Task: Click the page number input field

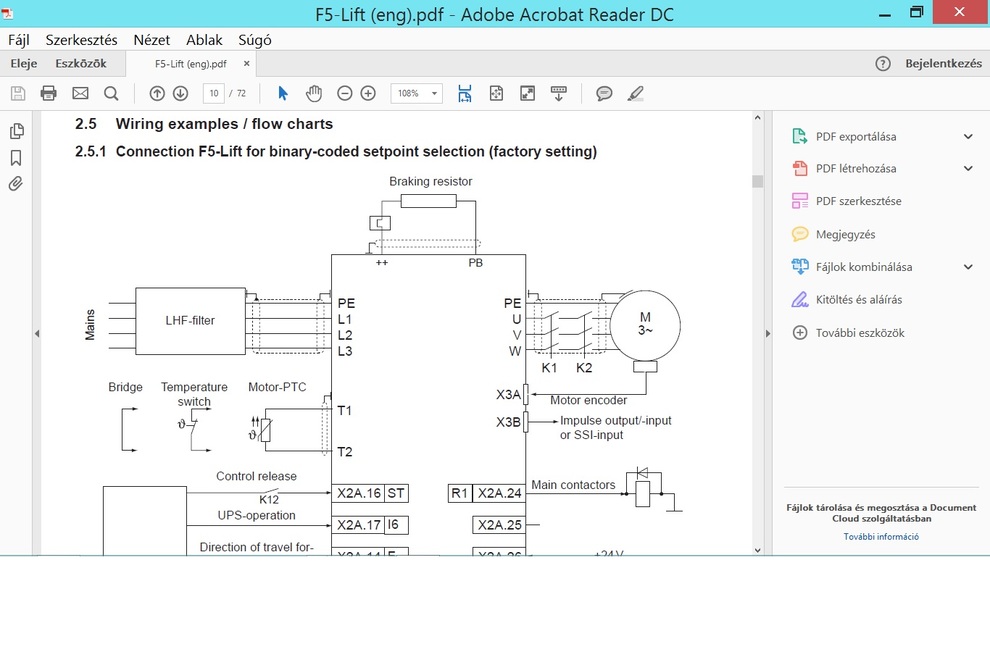Action: pos(213,93)
